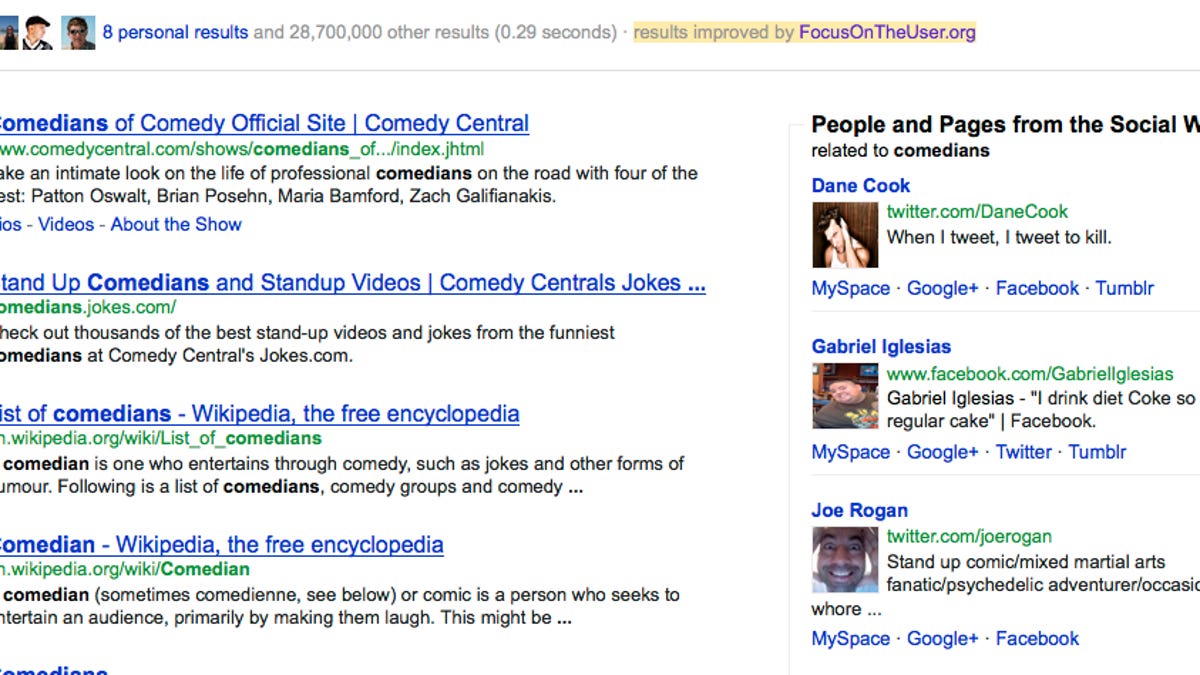Viewport: 1200px width, 675px height.
Task: Open Dane Cook's profile photo
Action: 845,234
